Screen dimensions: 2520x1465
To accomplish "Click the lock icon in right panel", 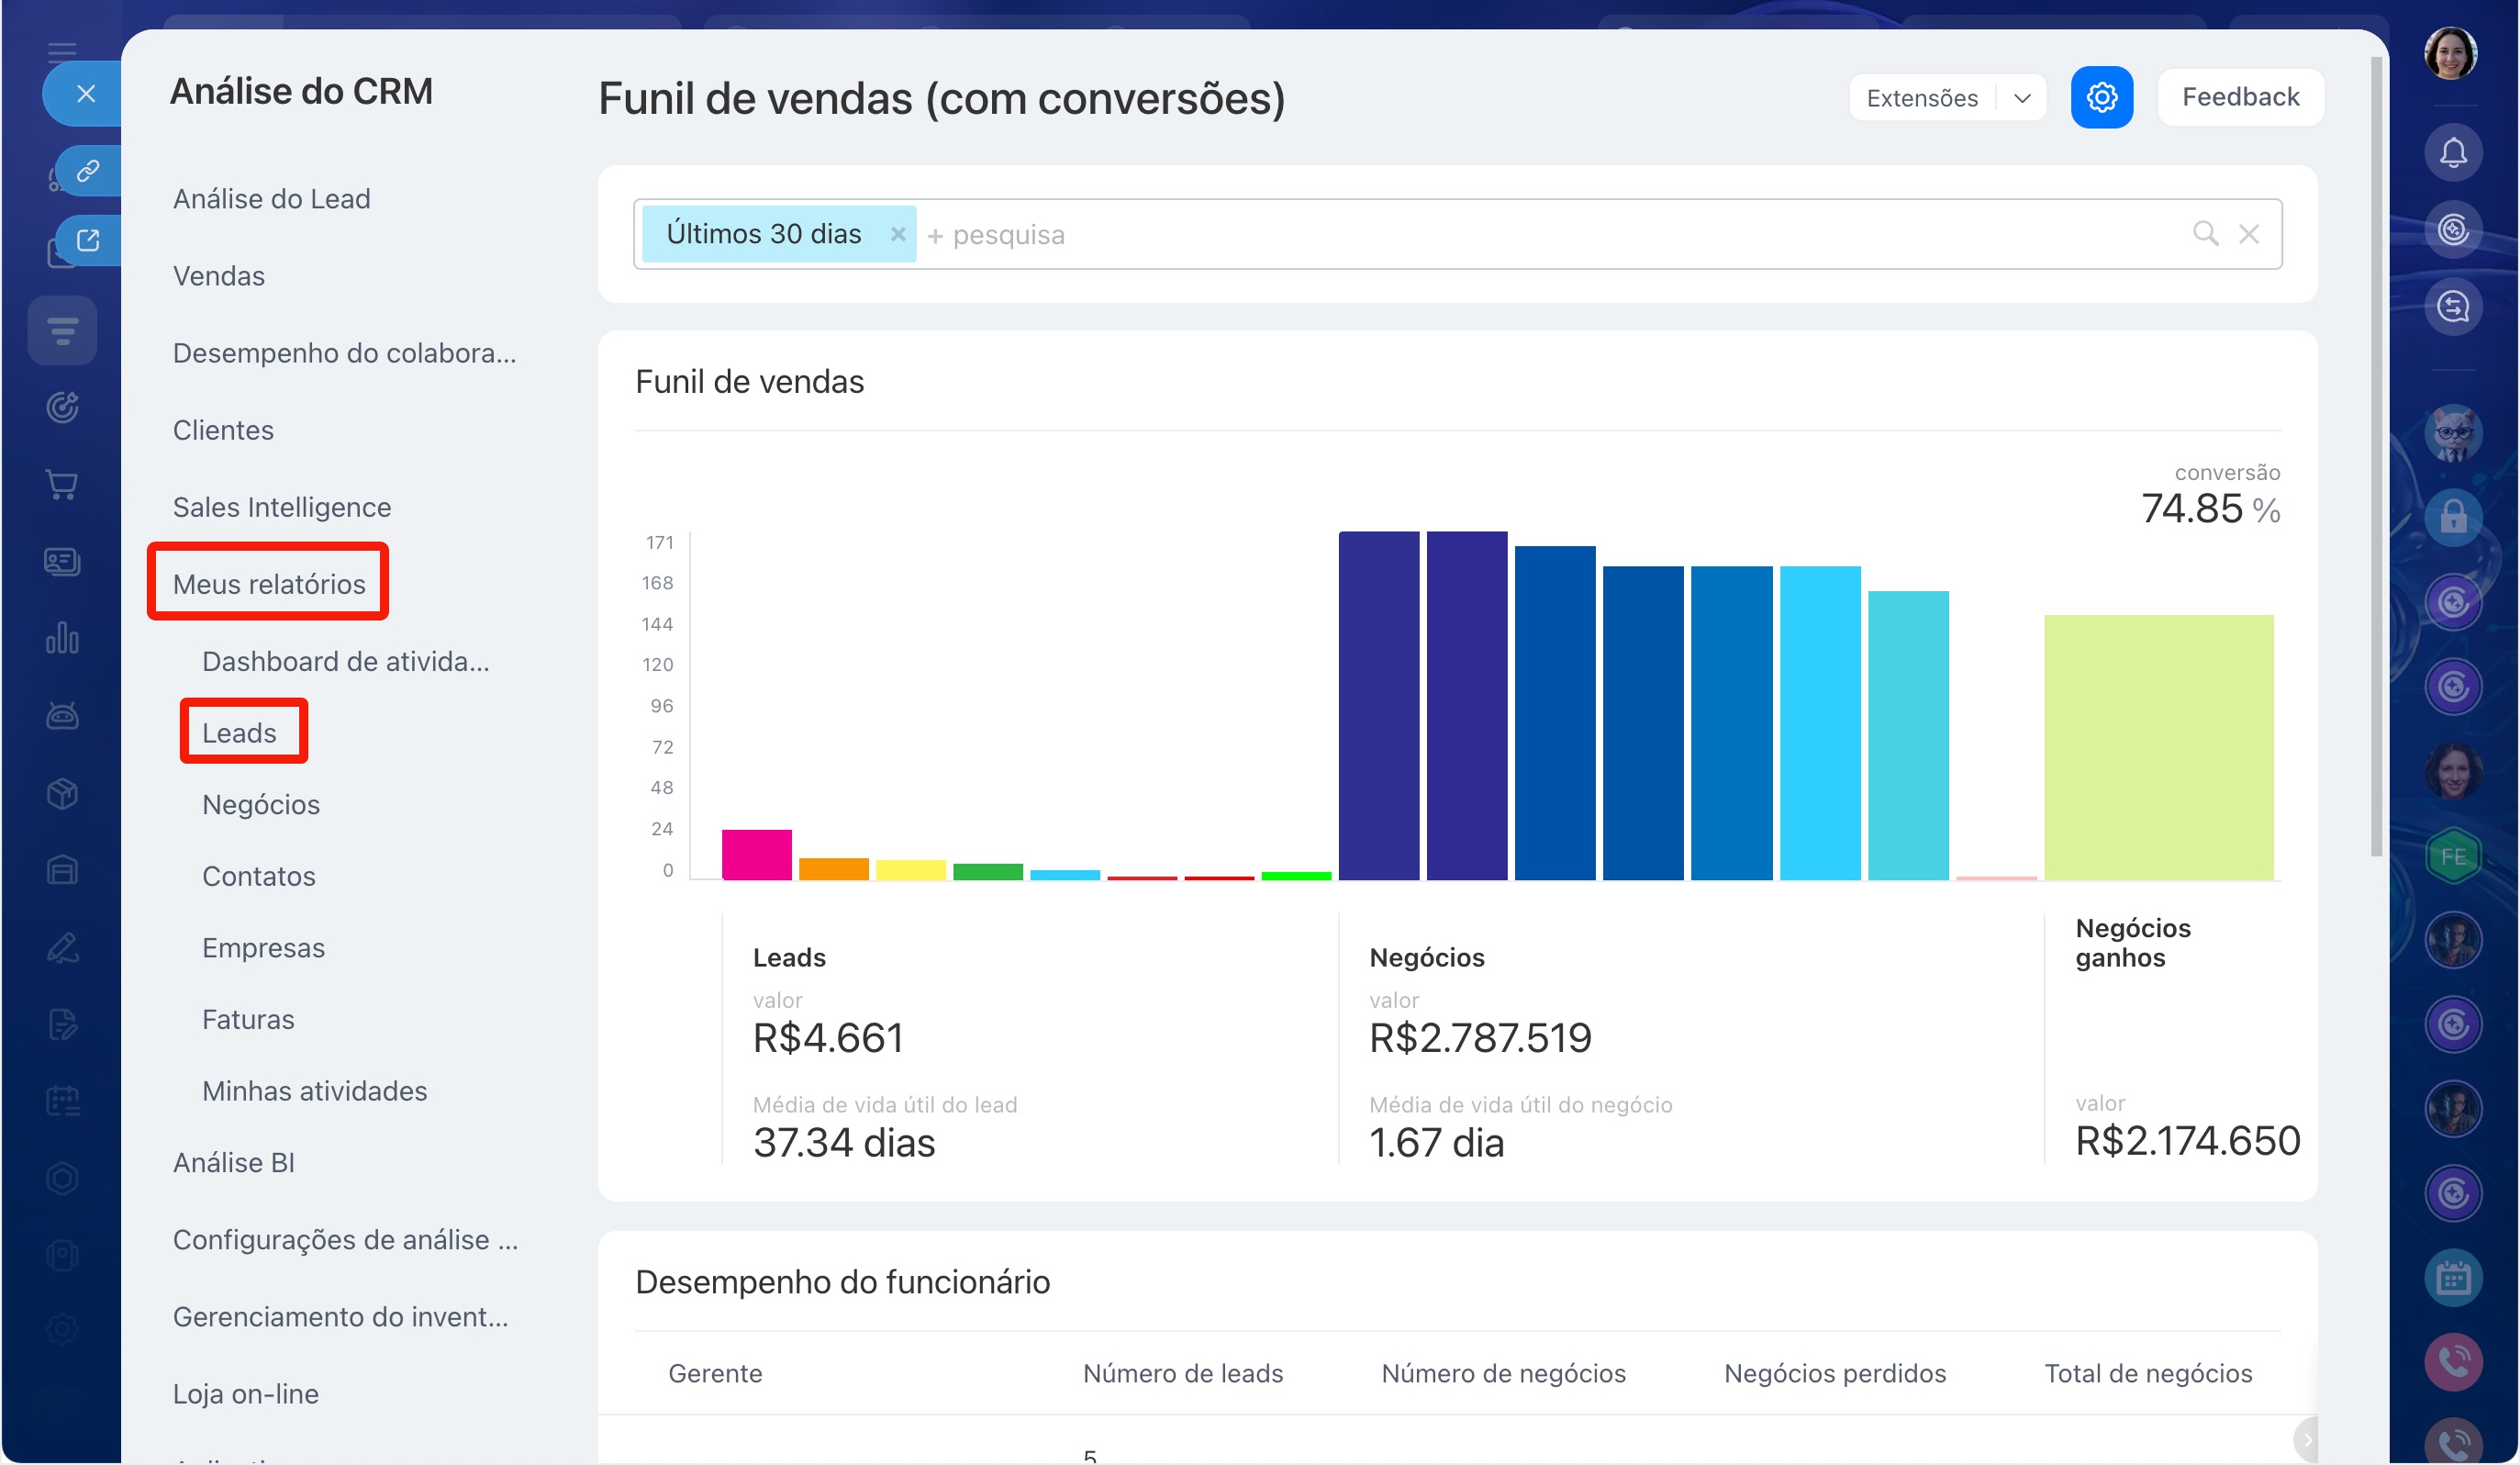I will [2452, 517].
